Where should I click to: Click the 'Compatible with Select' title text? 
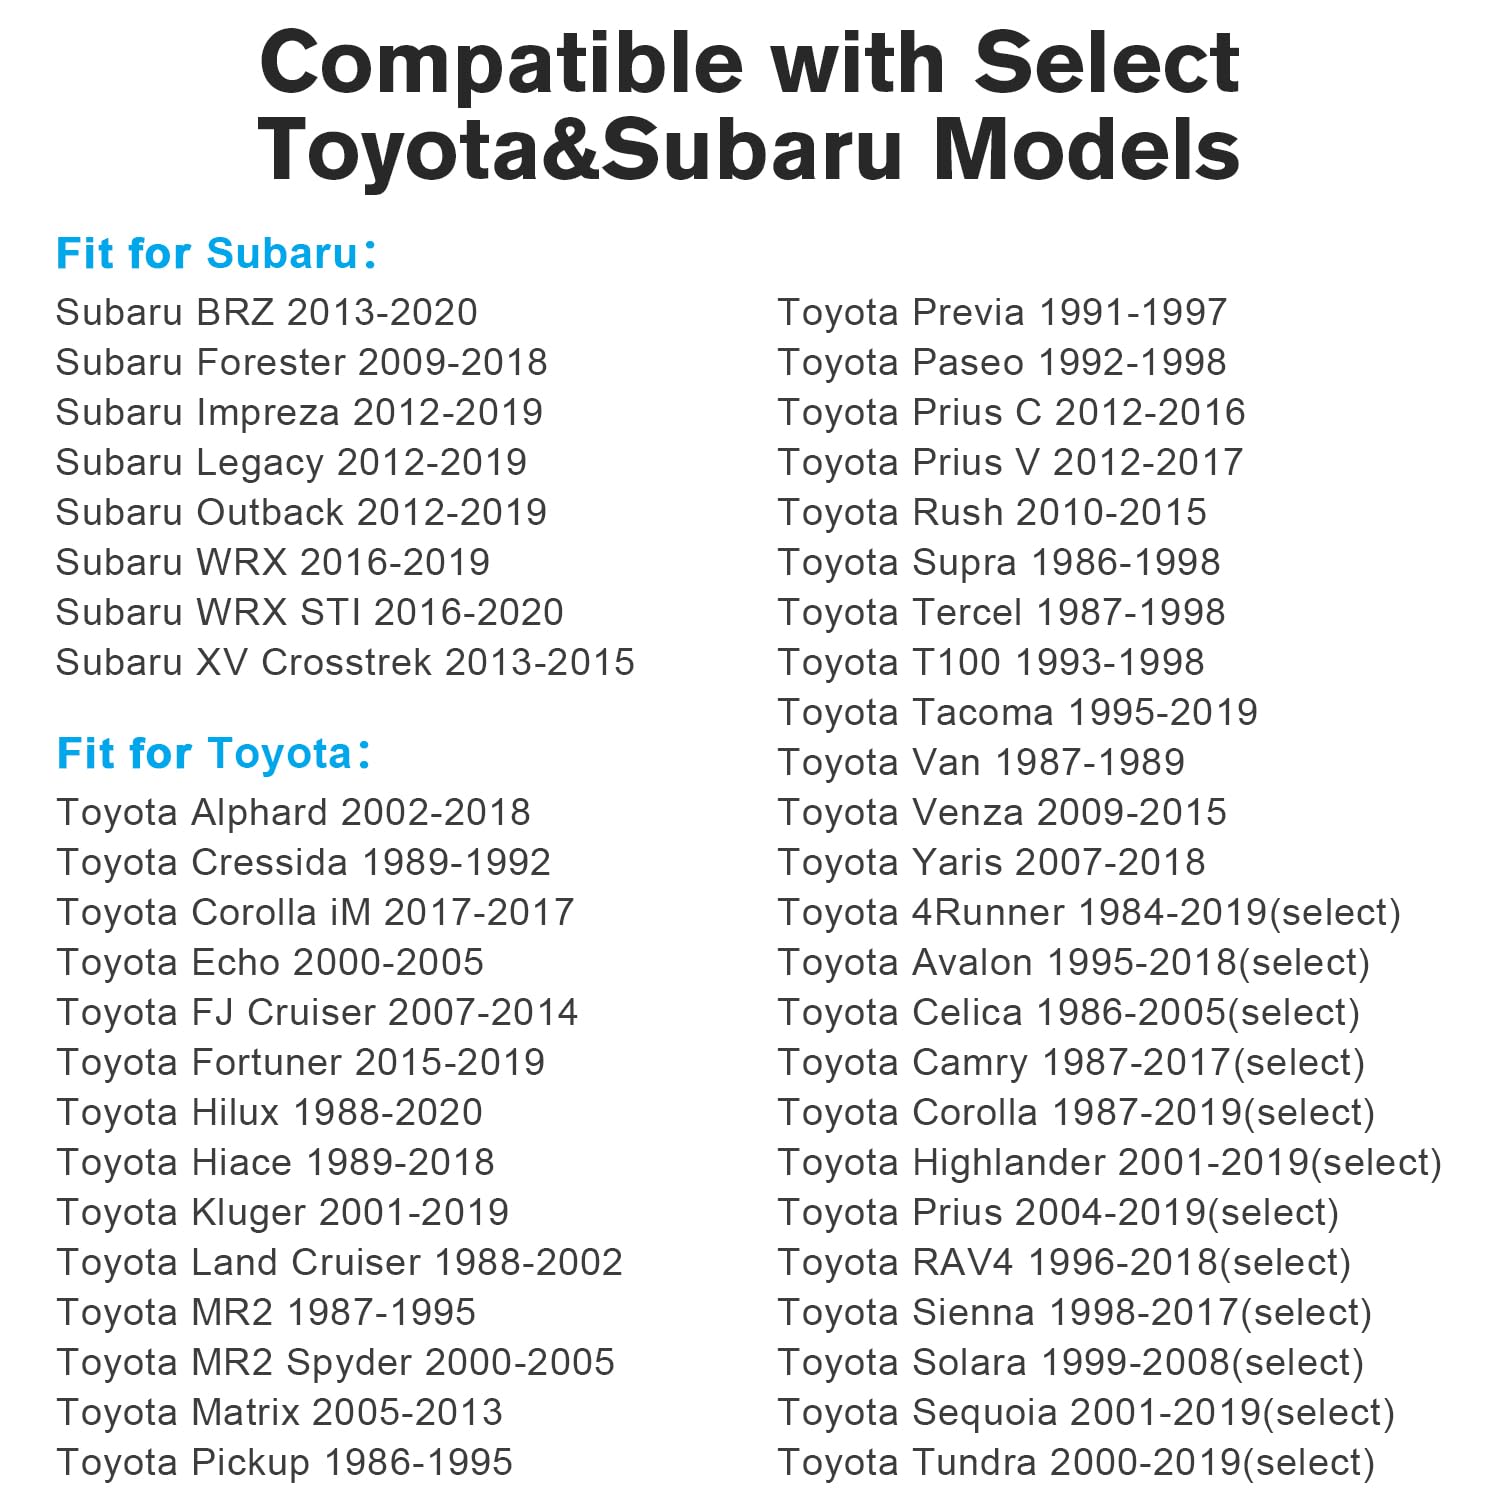click(750, 62)
